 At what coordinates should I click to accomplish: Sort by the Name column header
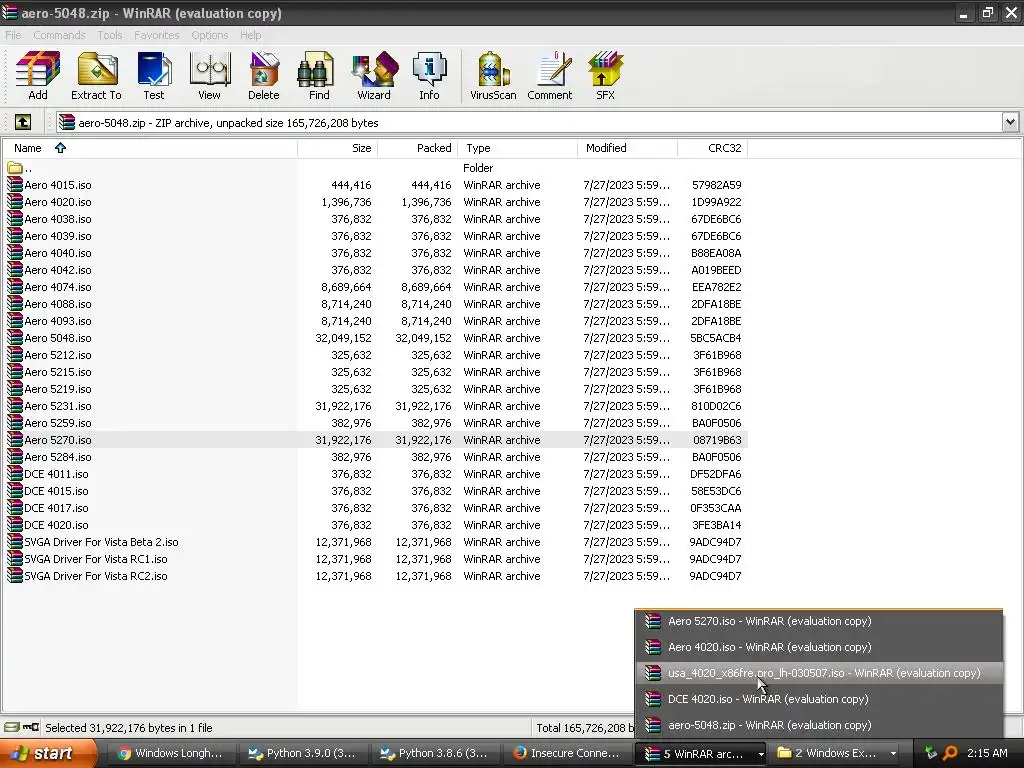point(150,148)
